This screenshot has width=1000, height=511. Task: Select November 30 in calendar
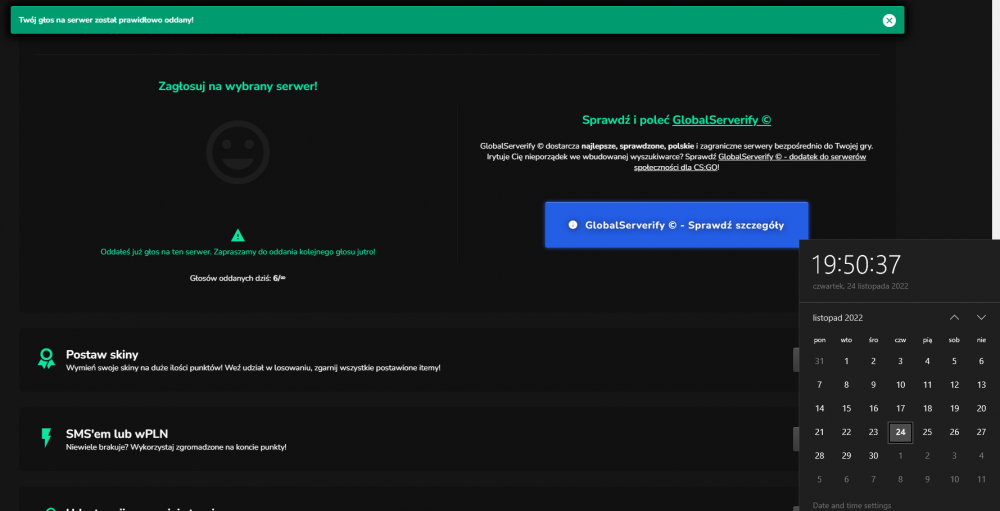click(874, 455)
